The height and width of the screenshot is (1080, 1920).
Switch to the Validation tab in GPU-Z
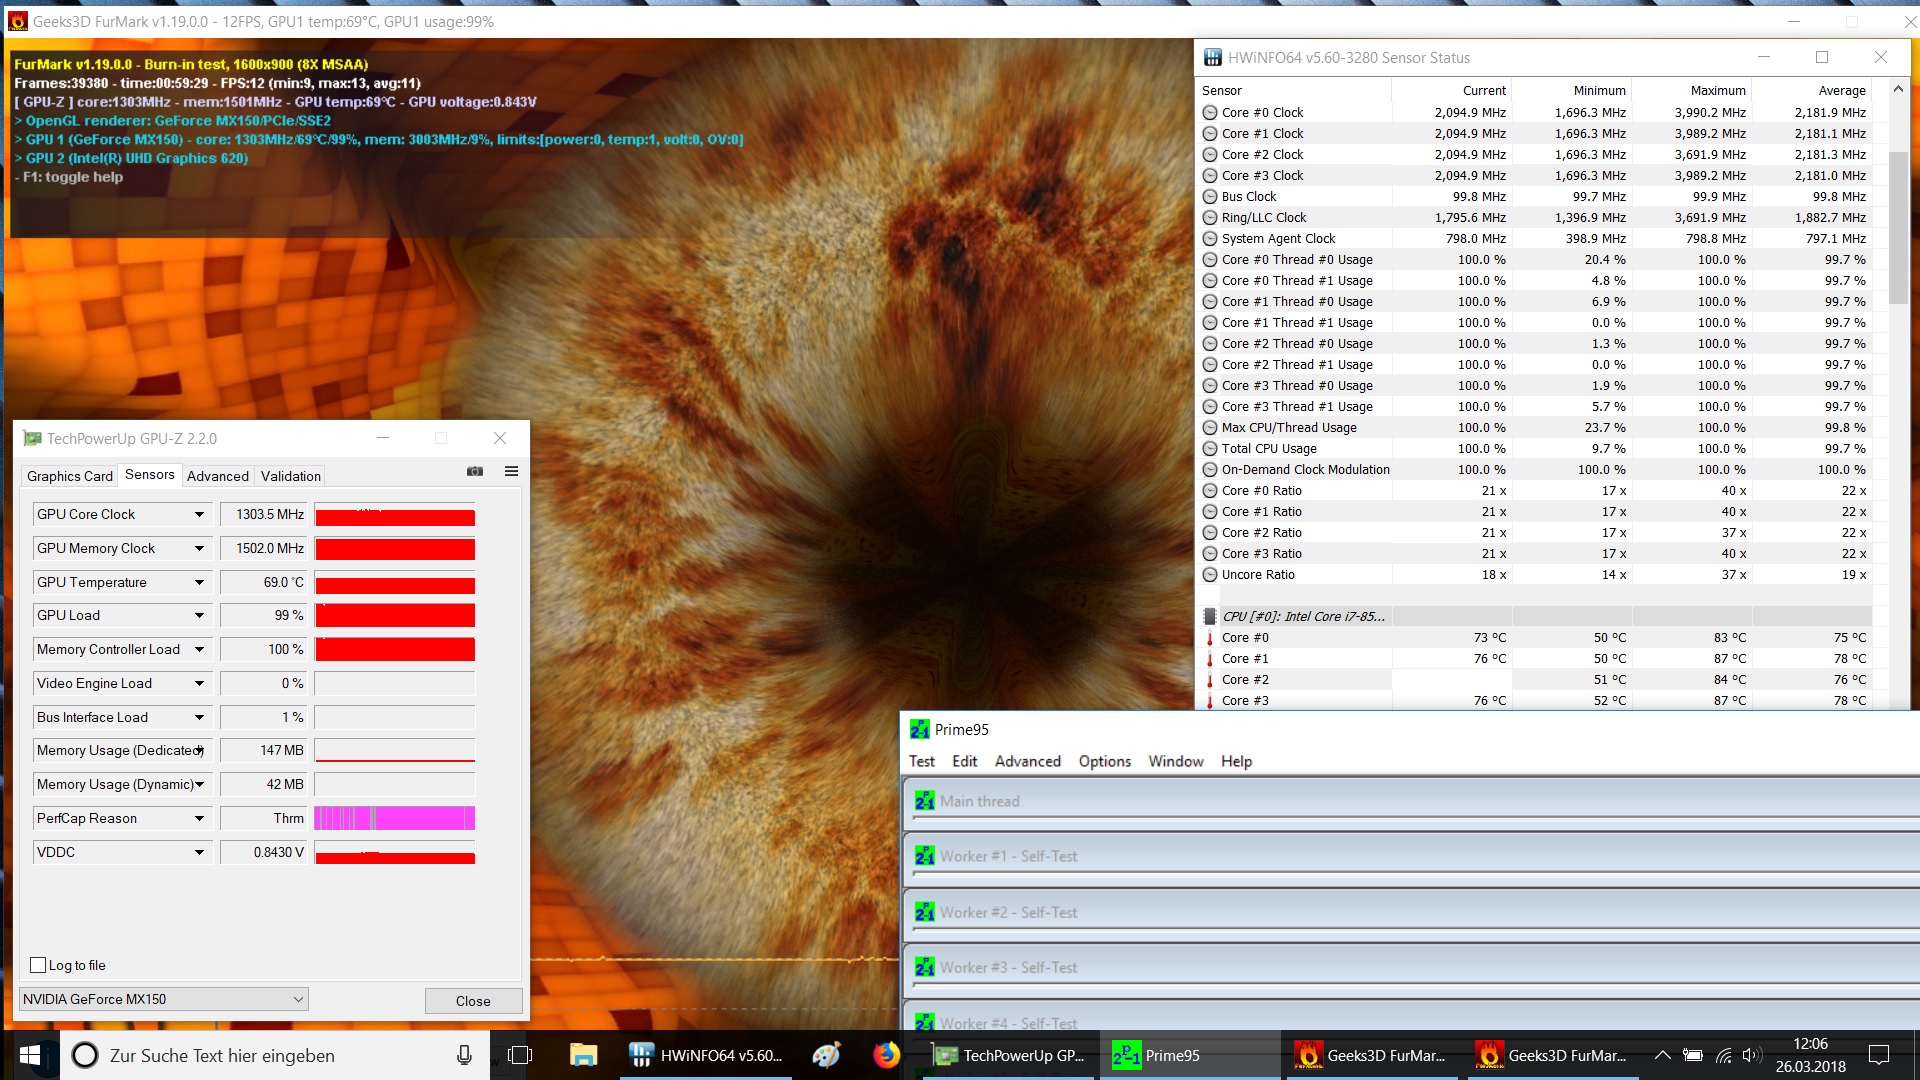tap(291, 476)
